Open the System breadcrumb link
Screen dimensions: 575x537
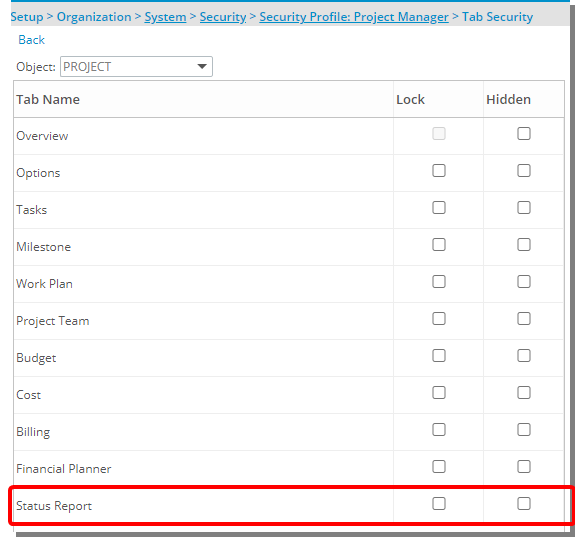click(x=165, y=17)
